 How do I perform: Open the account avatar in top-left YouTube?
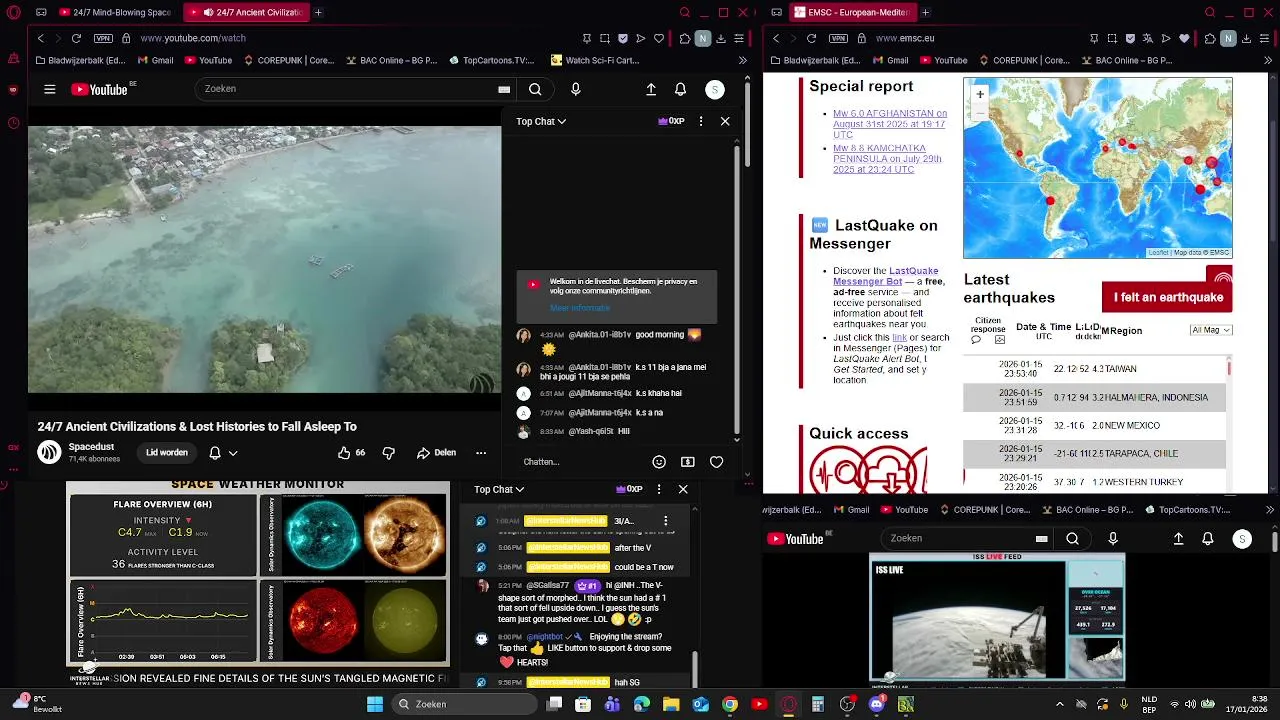(714, 89)
